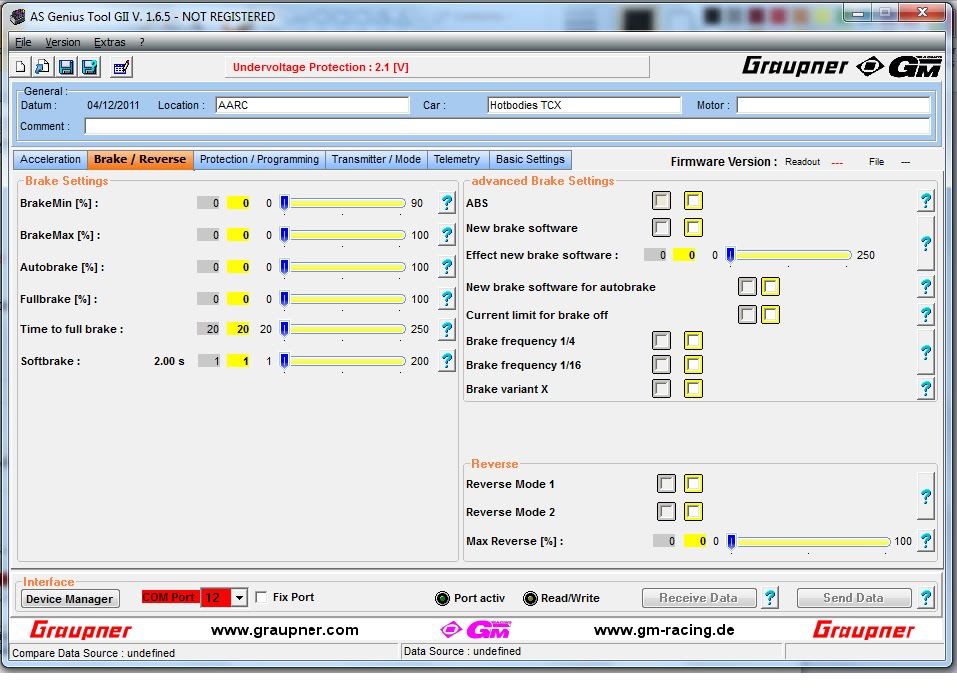Click the Max Reverse slider track

coord(809,541)
